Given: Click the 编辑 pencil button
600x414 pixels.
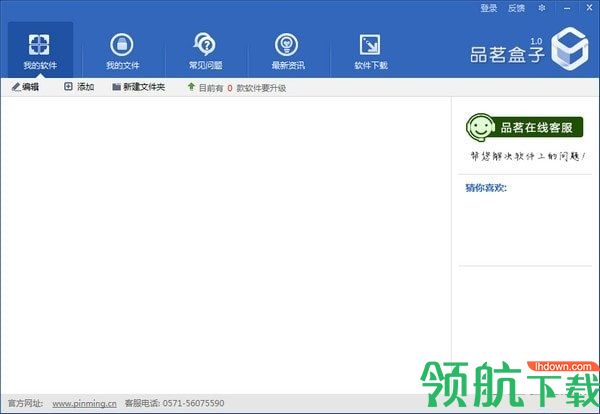Looking at the screenshot, I should click(25, 87).
